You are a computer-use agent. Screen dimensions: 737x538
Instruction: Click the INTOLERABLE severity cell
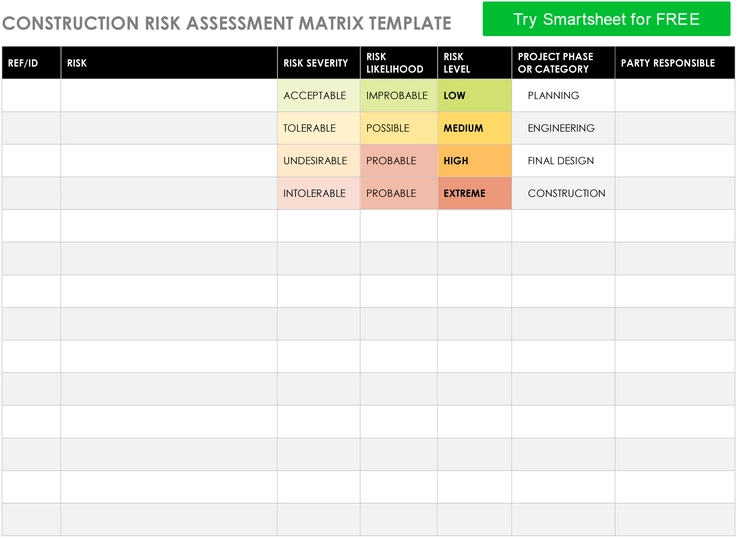coord(319,193)
